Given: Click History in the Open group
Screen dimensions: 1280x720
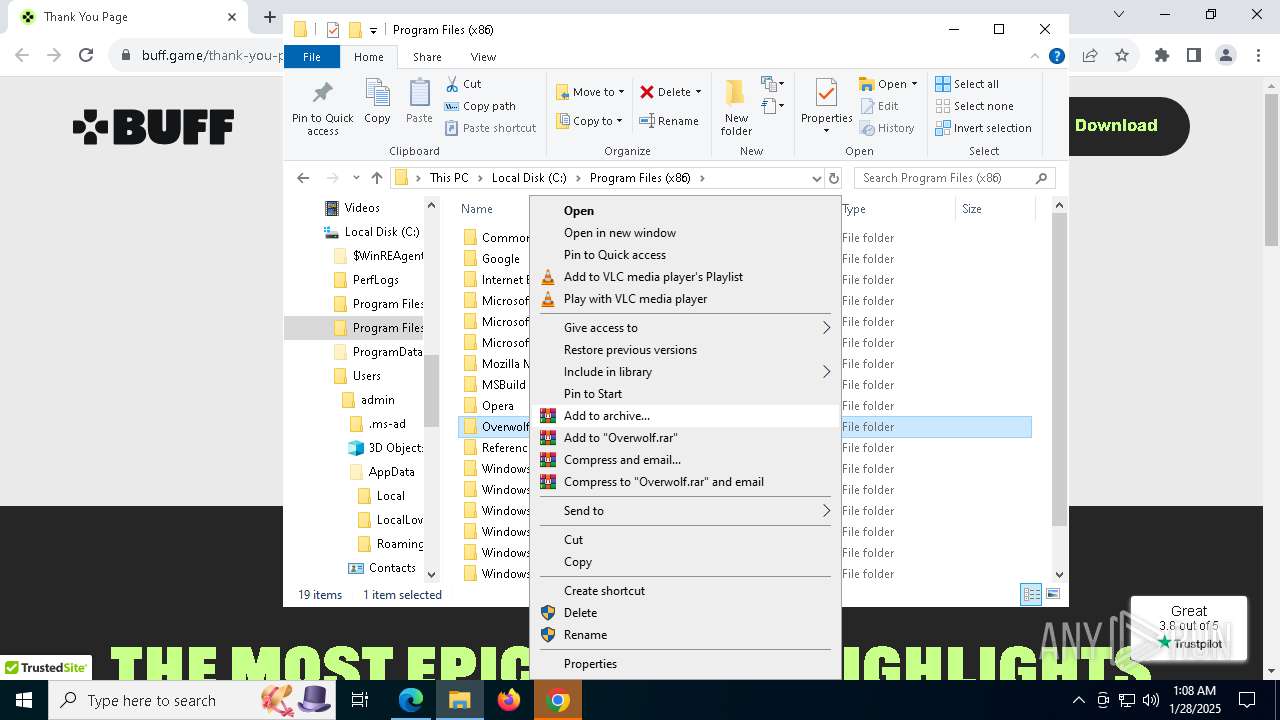Looking at the screenshot, I should 887,128.
